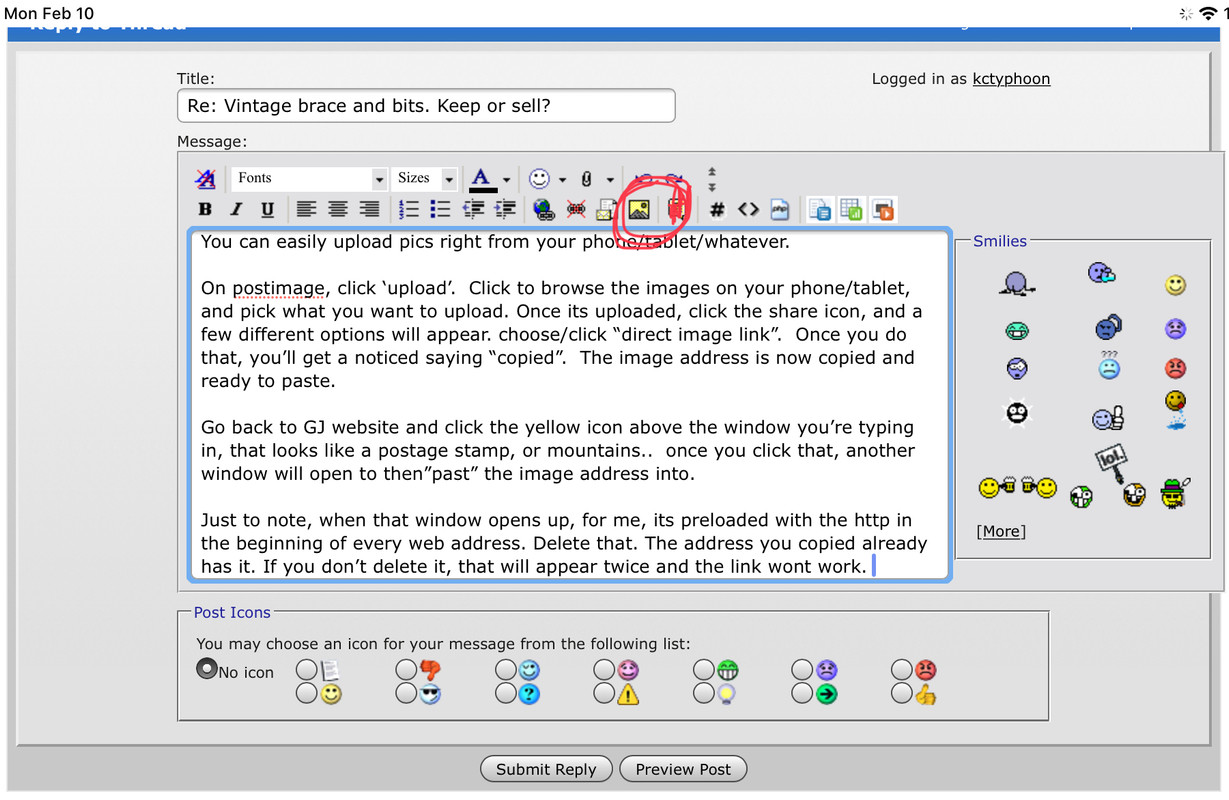Align text center
This screenshot has height=800, width=1229.
tap(338, 209)
